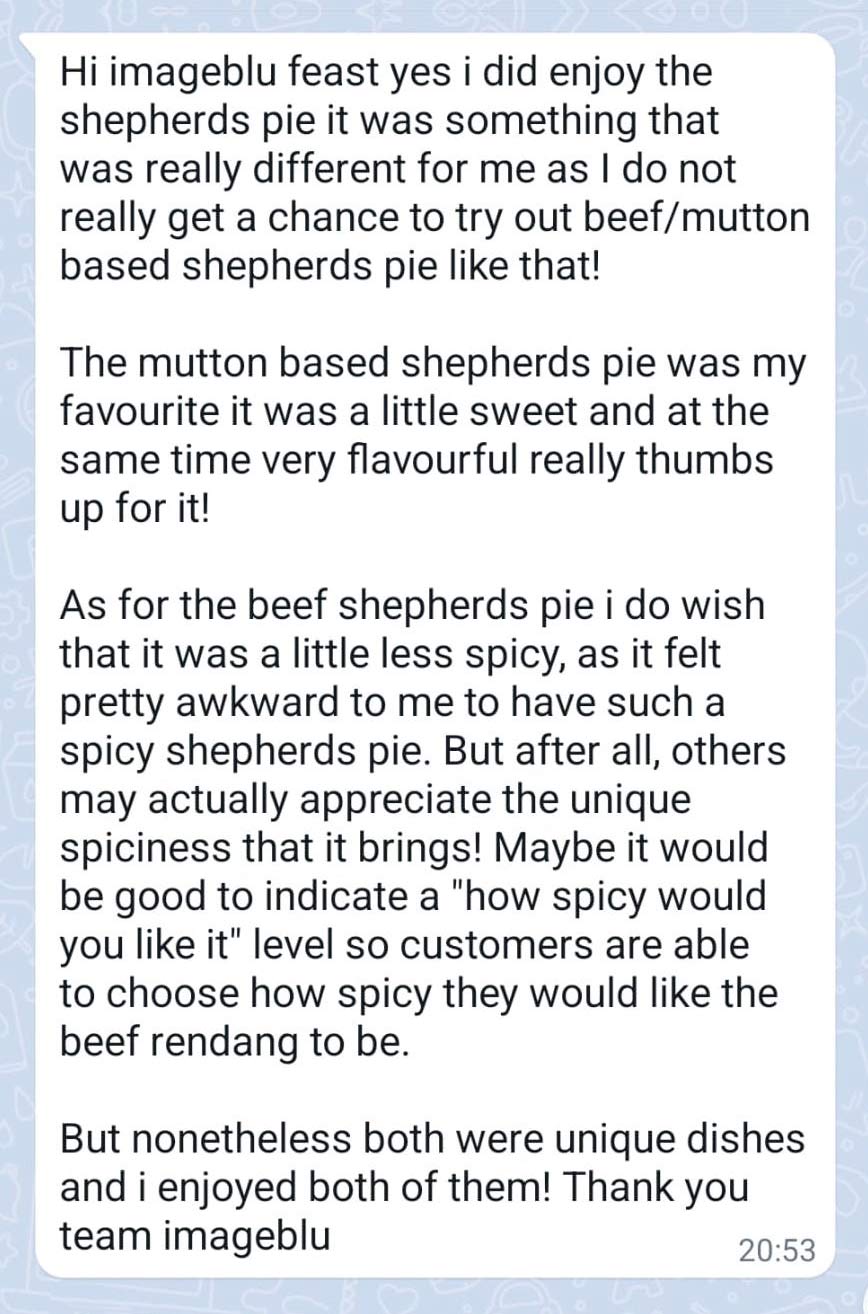Click the line "you like it" level so customers
Image resolution: width=868 pixels, height=1314 pixels.
(405, 944)
